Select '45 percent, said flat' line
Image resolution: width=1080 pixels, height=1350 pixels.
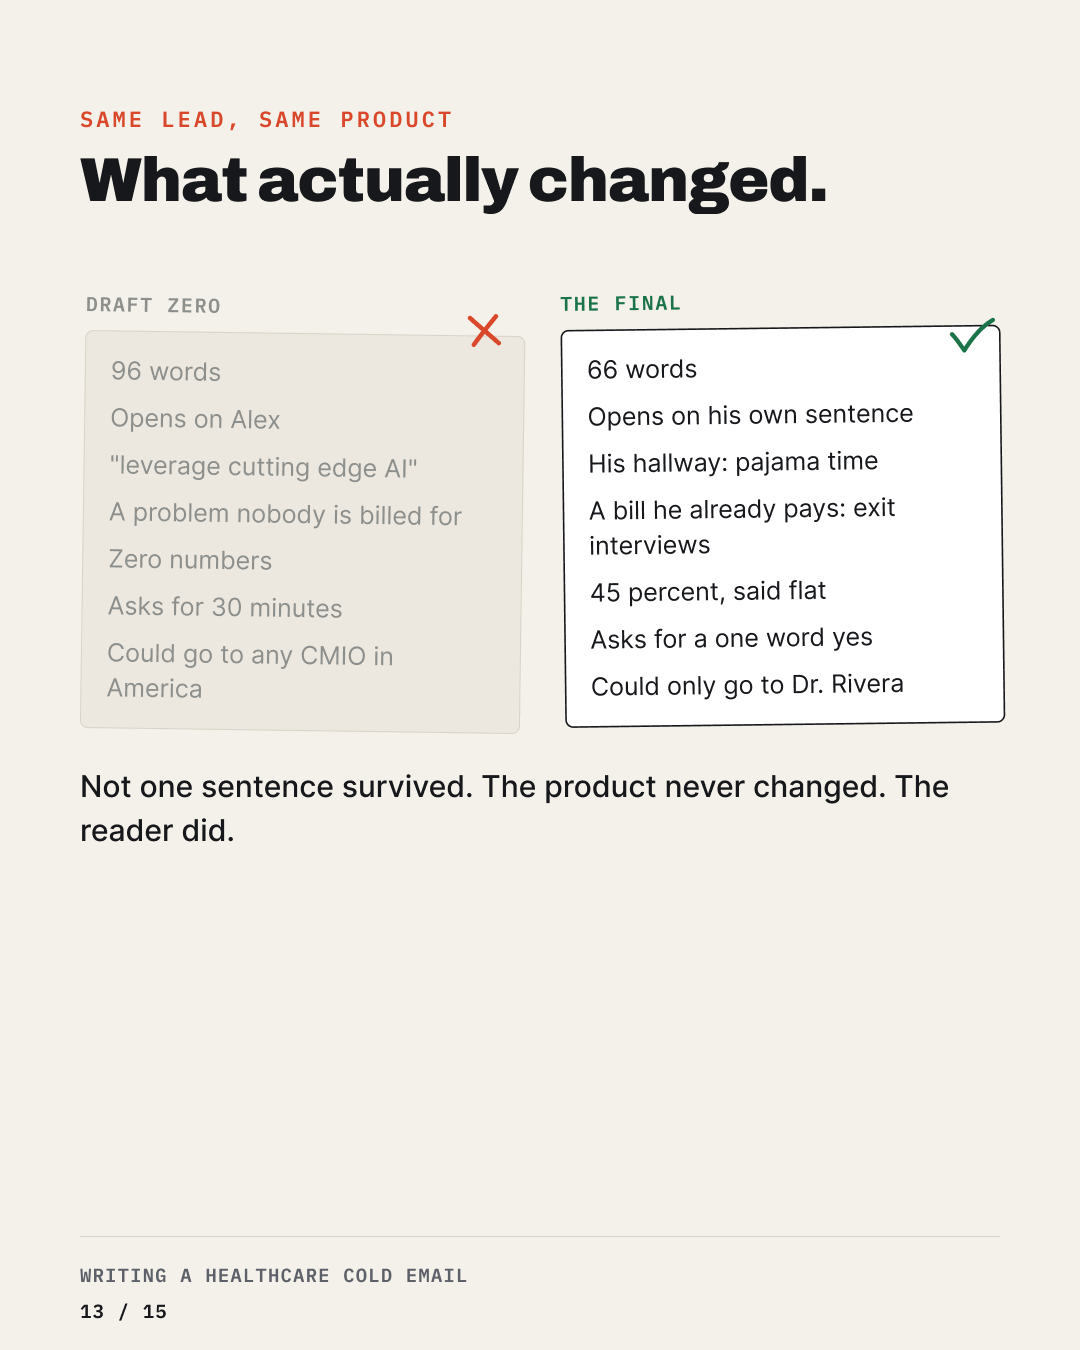tap(708, 591)
